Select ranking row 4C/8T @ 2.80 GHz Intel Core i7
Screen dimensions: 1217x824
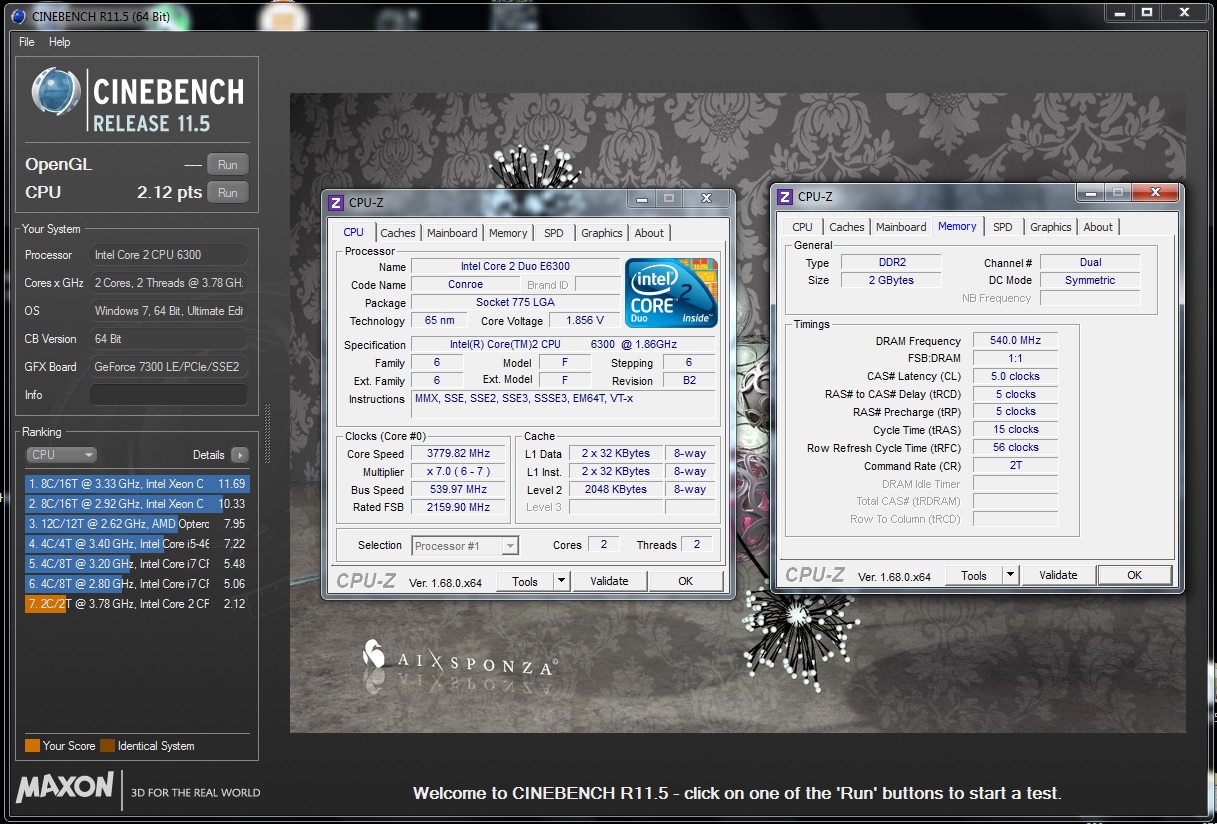pyautogui.click(x=137, y=584)
